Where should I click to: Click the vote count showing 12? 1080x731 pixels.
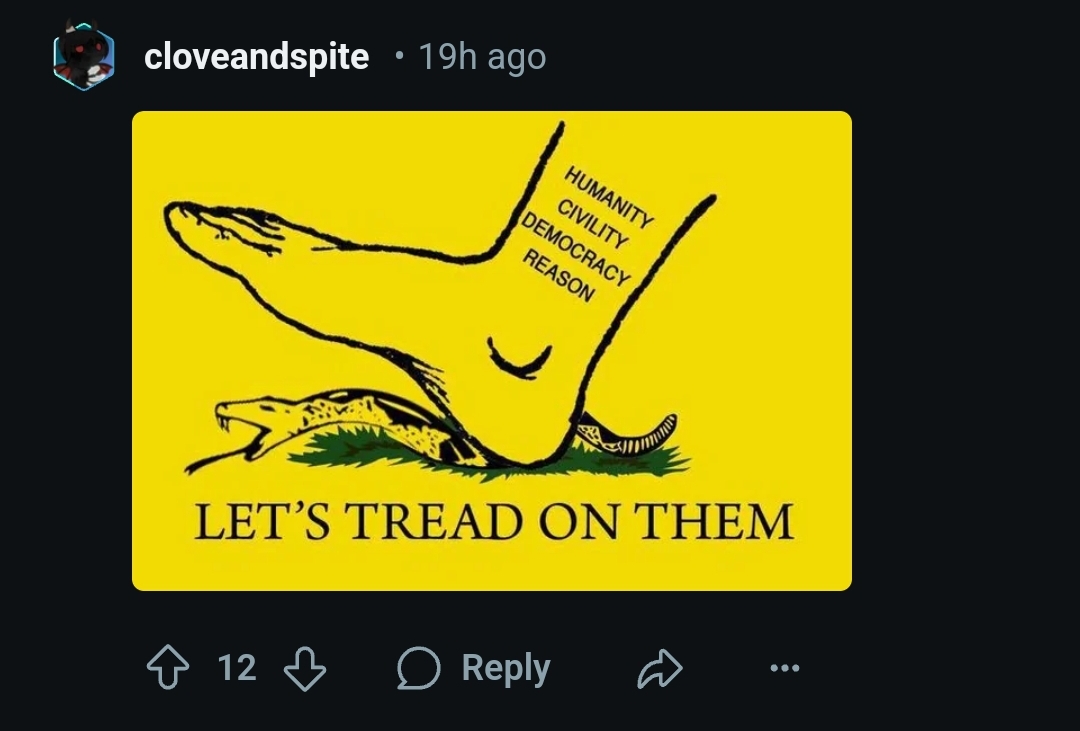tap(237, 668)
